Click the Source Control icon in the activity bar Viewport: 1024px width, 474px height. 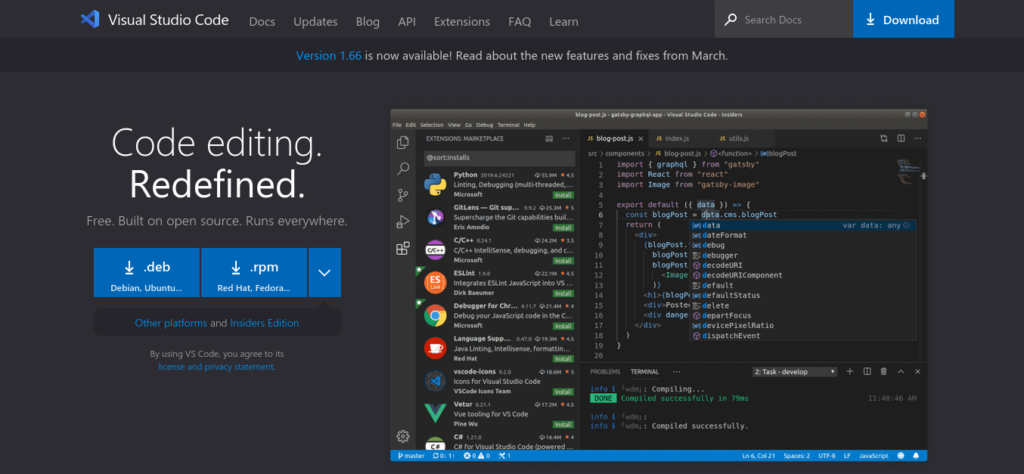pyautogui.click(x=403, y=196)
